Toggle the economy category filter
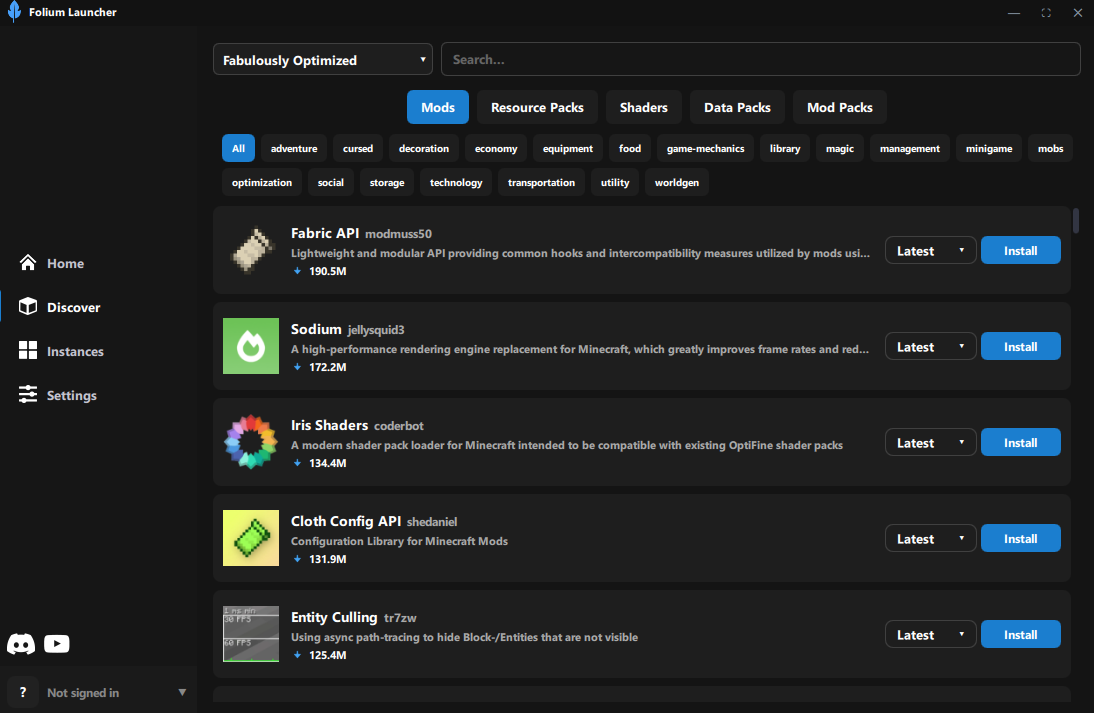This screenshot has height=713, width=1094. pyautogui.click(x=496, y=149)
